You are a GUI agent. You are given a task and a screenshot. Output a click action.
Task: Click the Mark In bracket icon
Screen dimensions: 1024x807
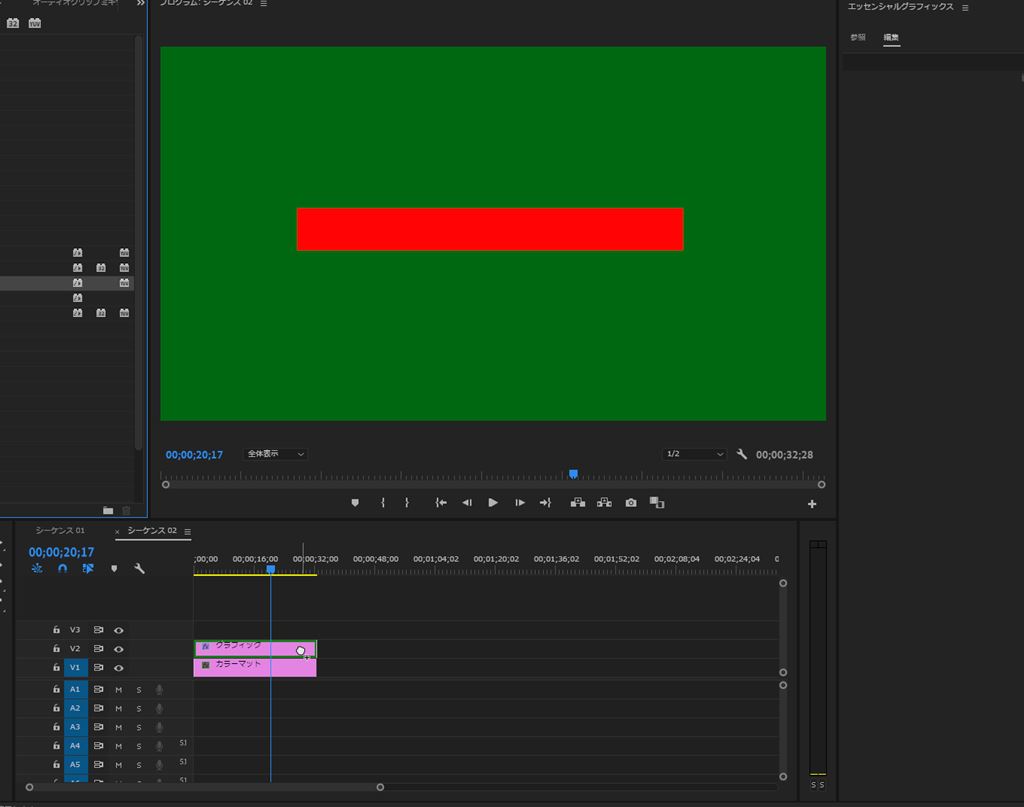tap(383, 503)
